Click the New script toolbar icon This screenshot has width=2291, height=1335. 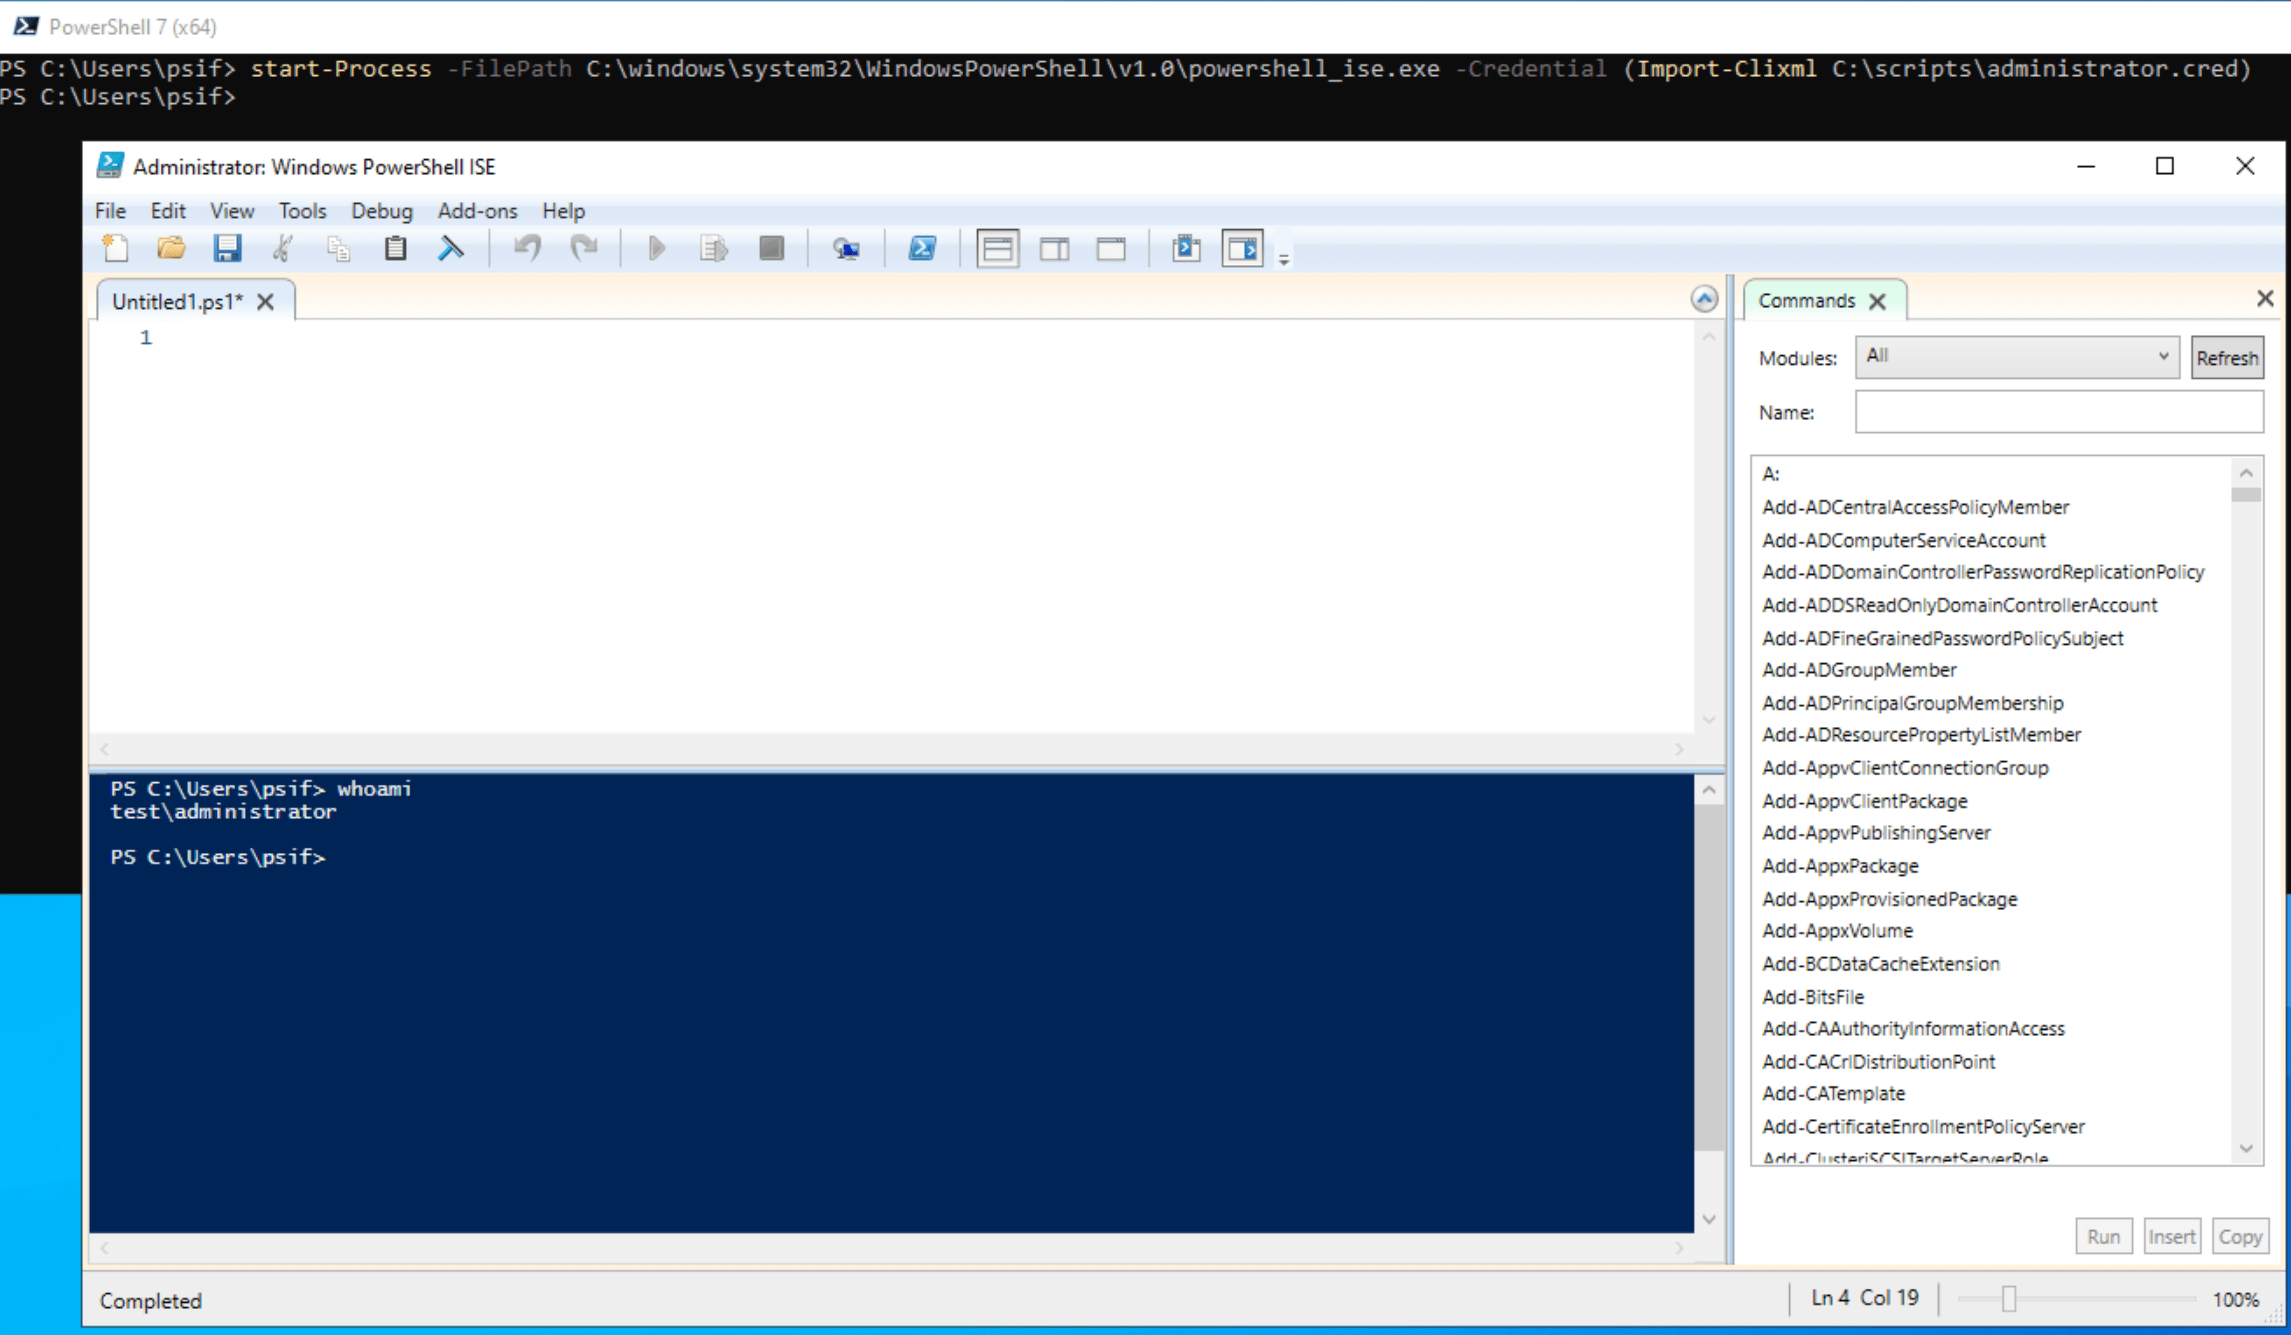point(116,248)
